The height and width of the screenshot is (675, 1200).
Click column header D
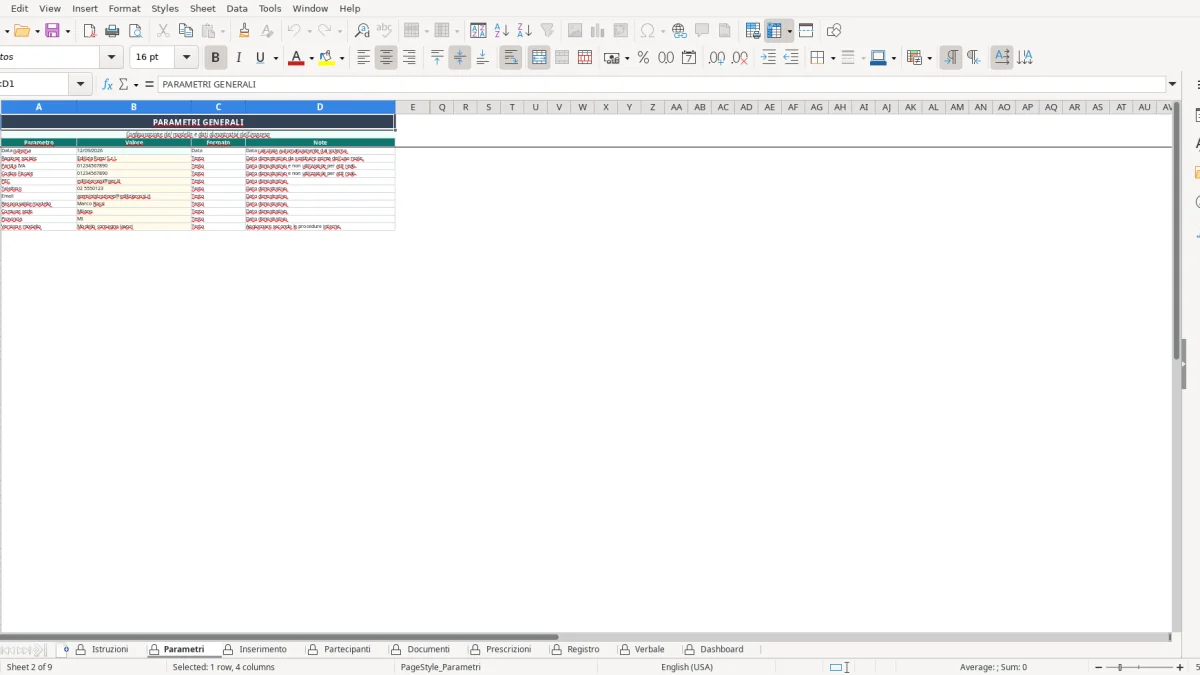[x=320, y=107]
